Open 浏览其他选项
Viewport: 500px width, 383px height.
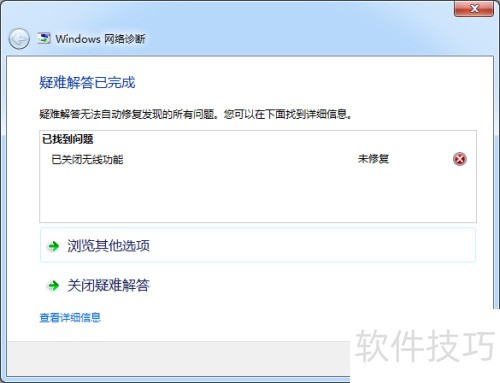[258, 245]
